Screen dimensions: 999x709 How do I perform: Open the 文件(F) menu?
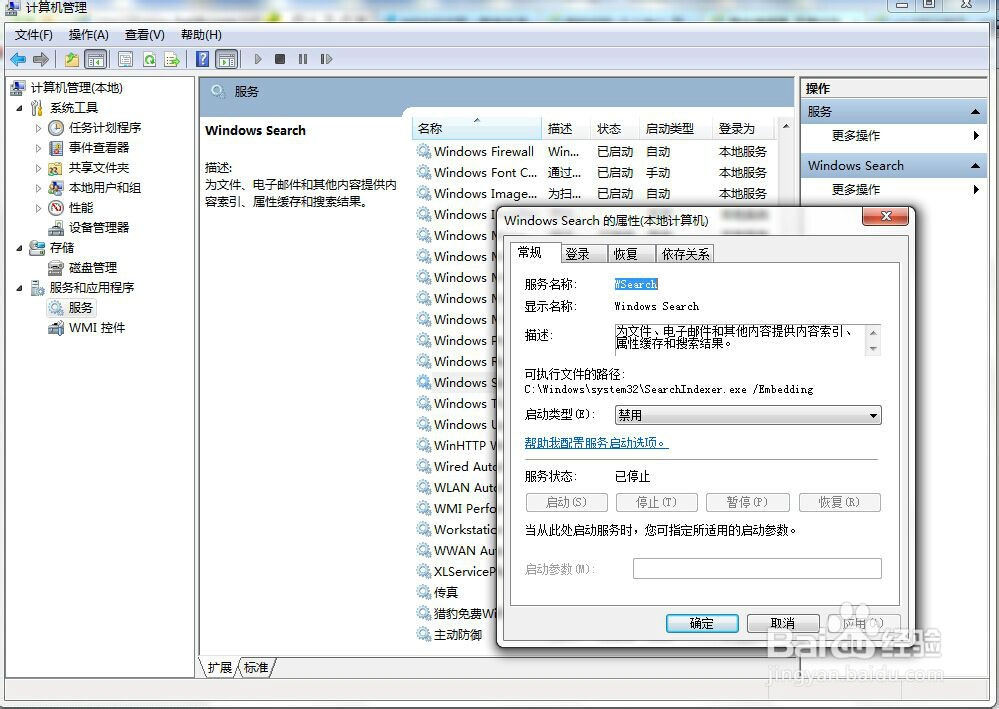tap(34, 35)
